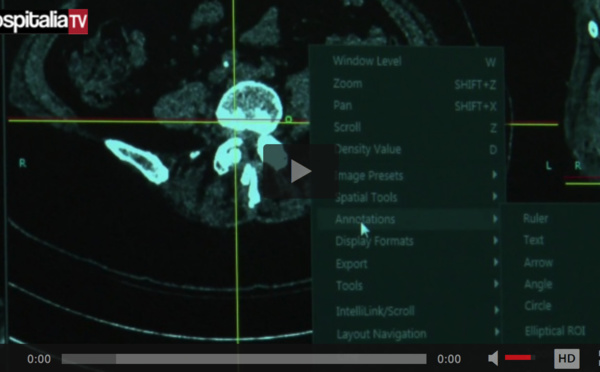Select Elliptical ROI annotation
The height and width of the screenshot is (372, 600).
555,331
